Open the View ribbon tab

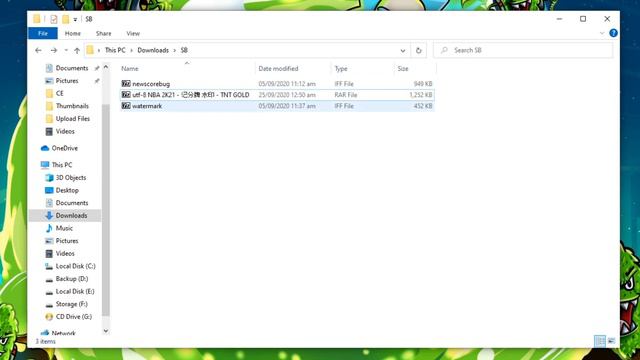[133, 33]
